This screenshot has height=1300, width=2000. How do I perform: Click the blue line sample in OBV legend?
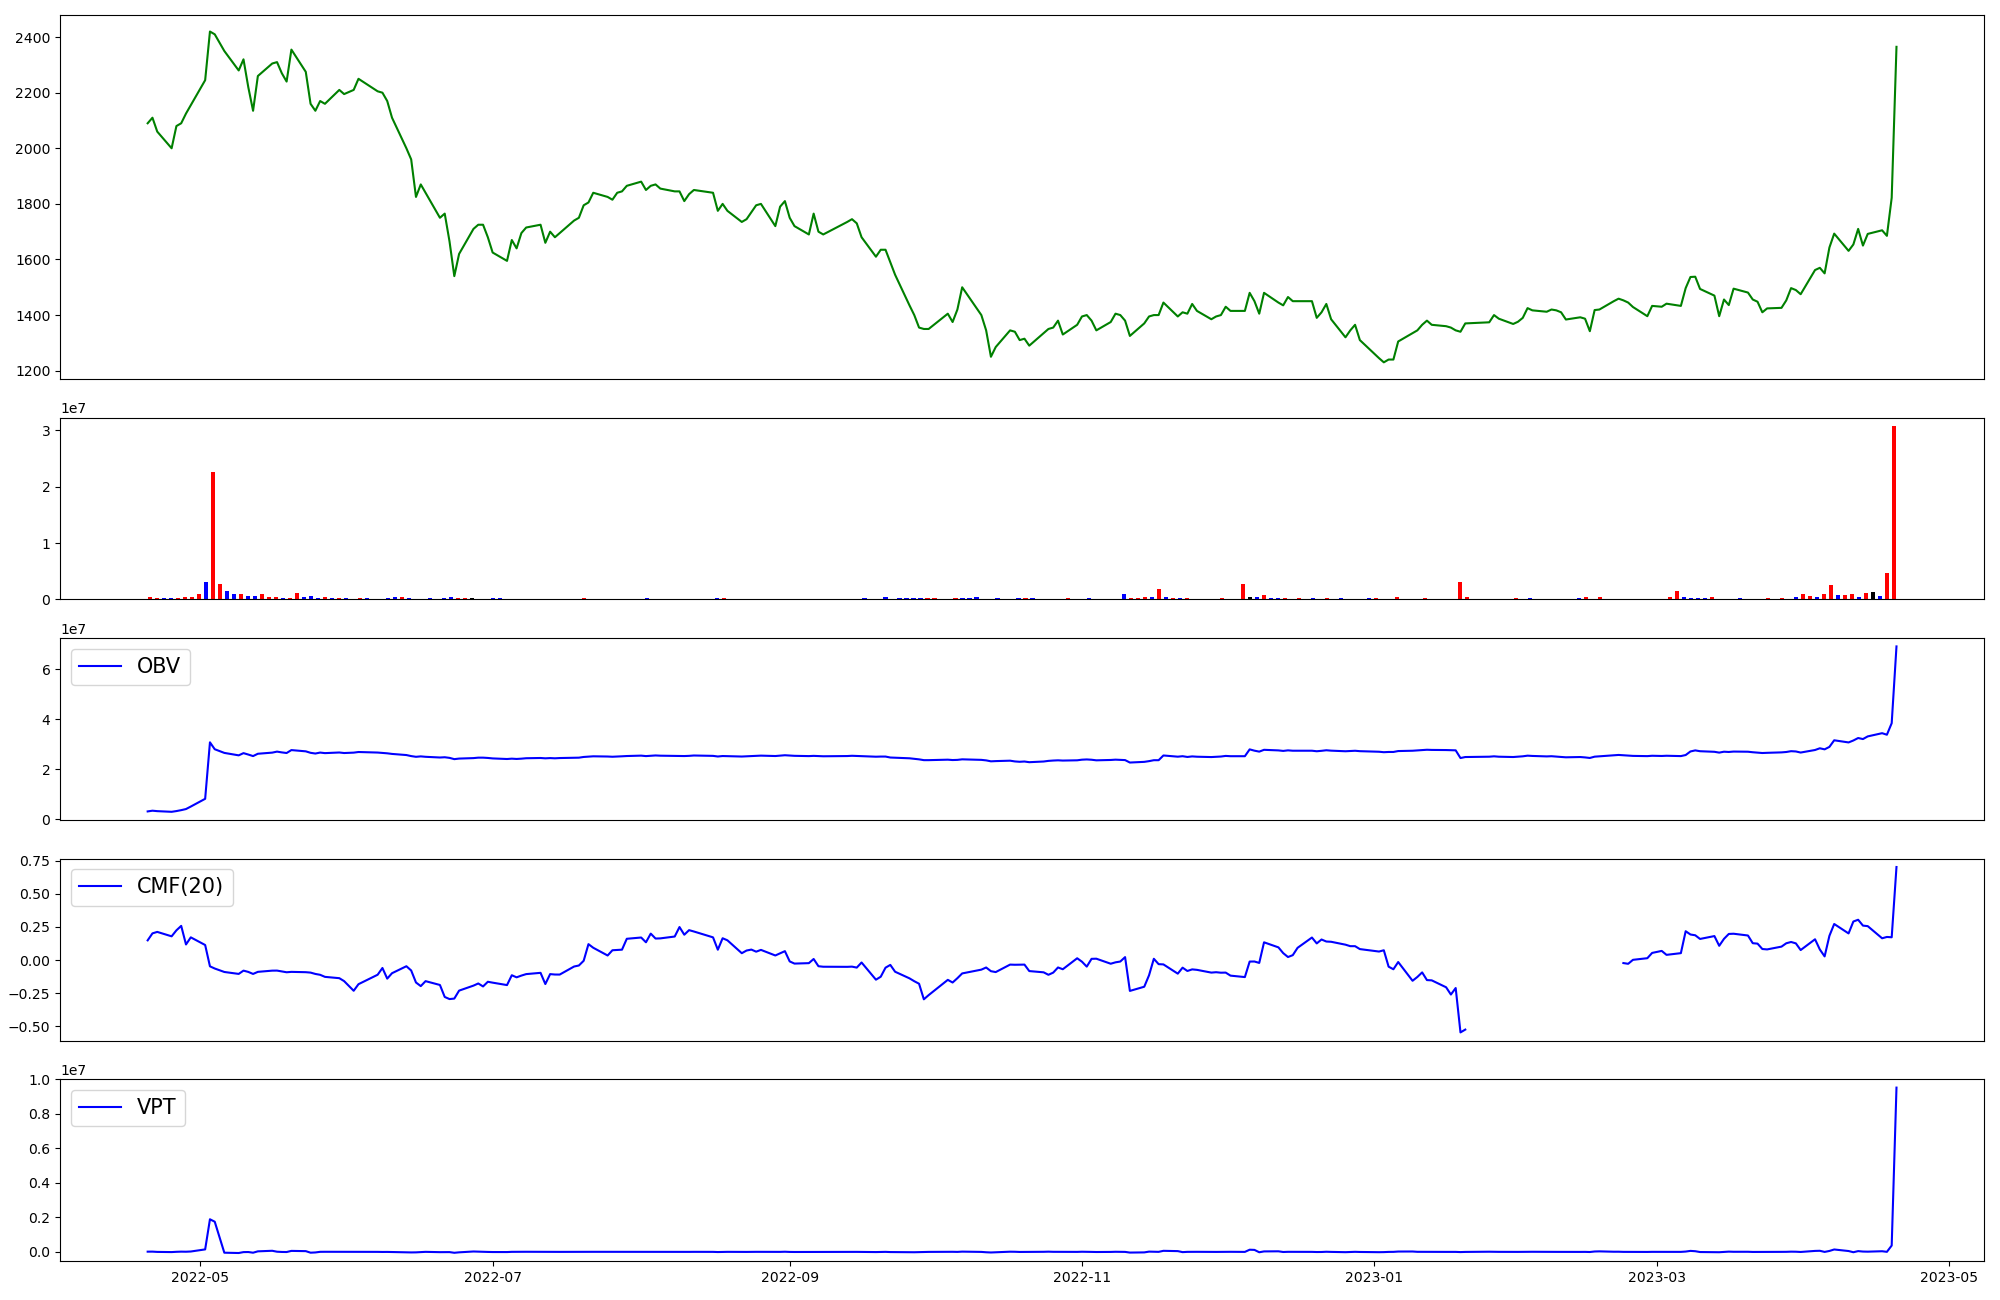coord(101,667)
